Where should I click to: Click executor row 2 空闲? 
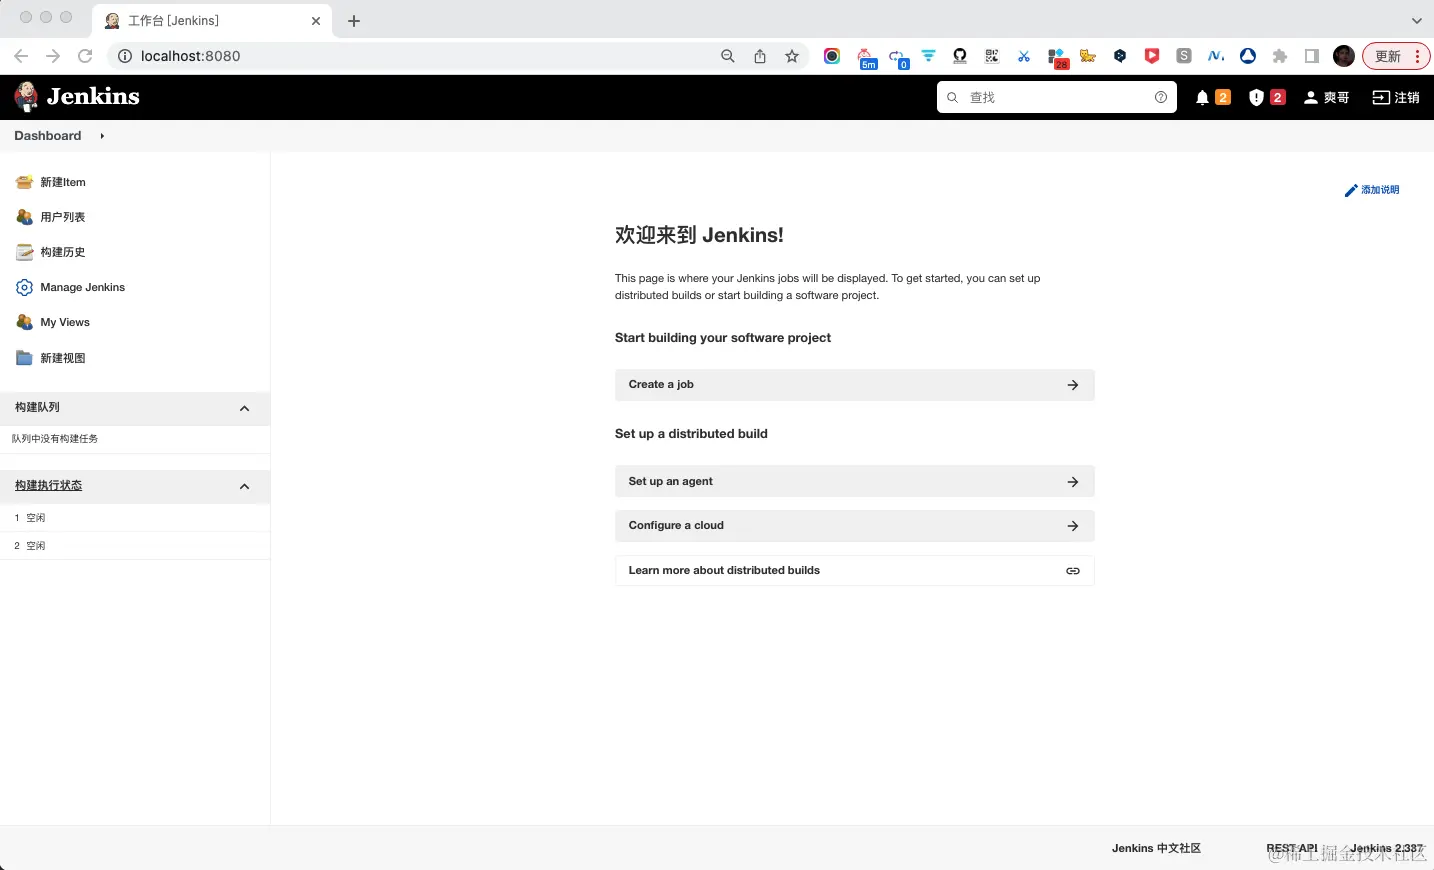[x=135, y=546]
